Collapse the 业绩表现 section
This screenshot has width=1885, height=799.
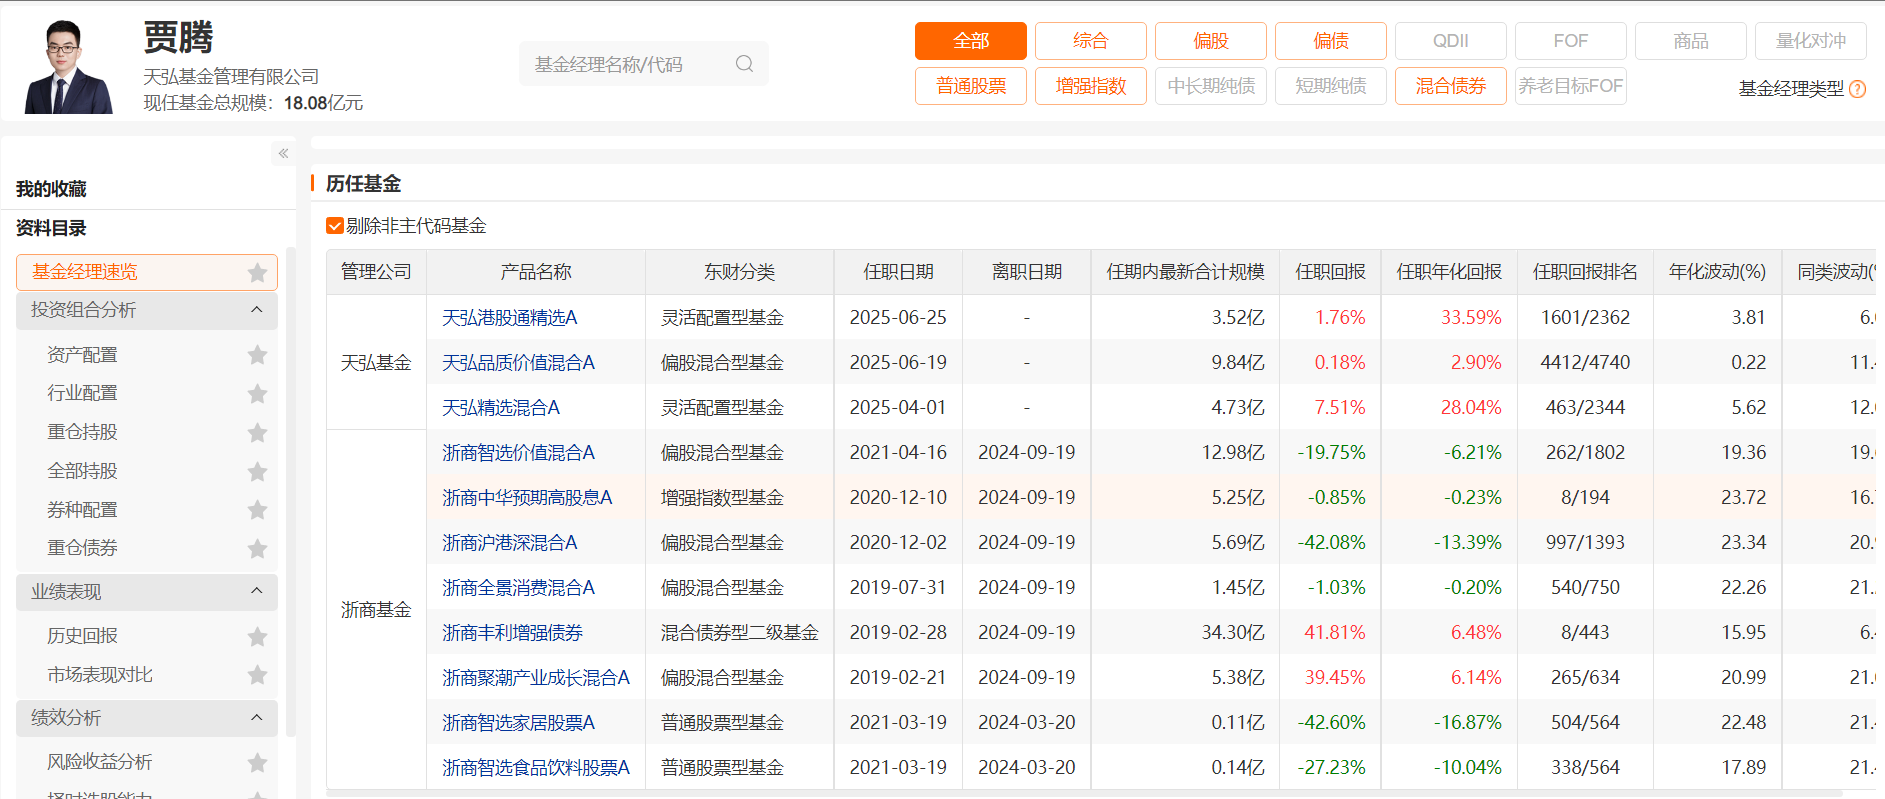tap(256, 592)
